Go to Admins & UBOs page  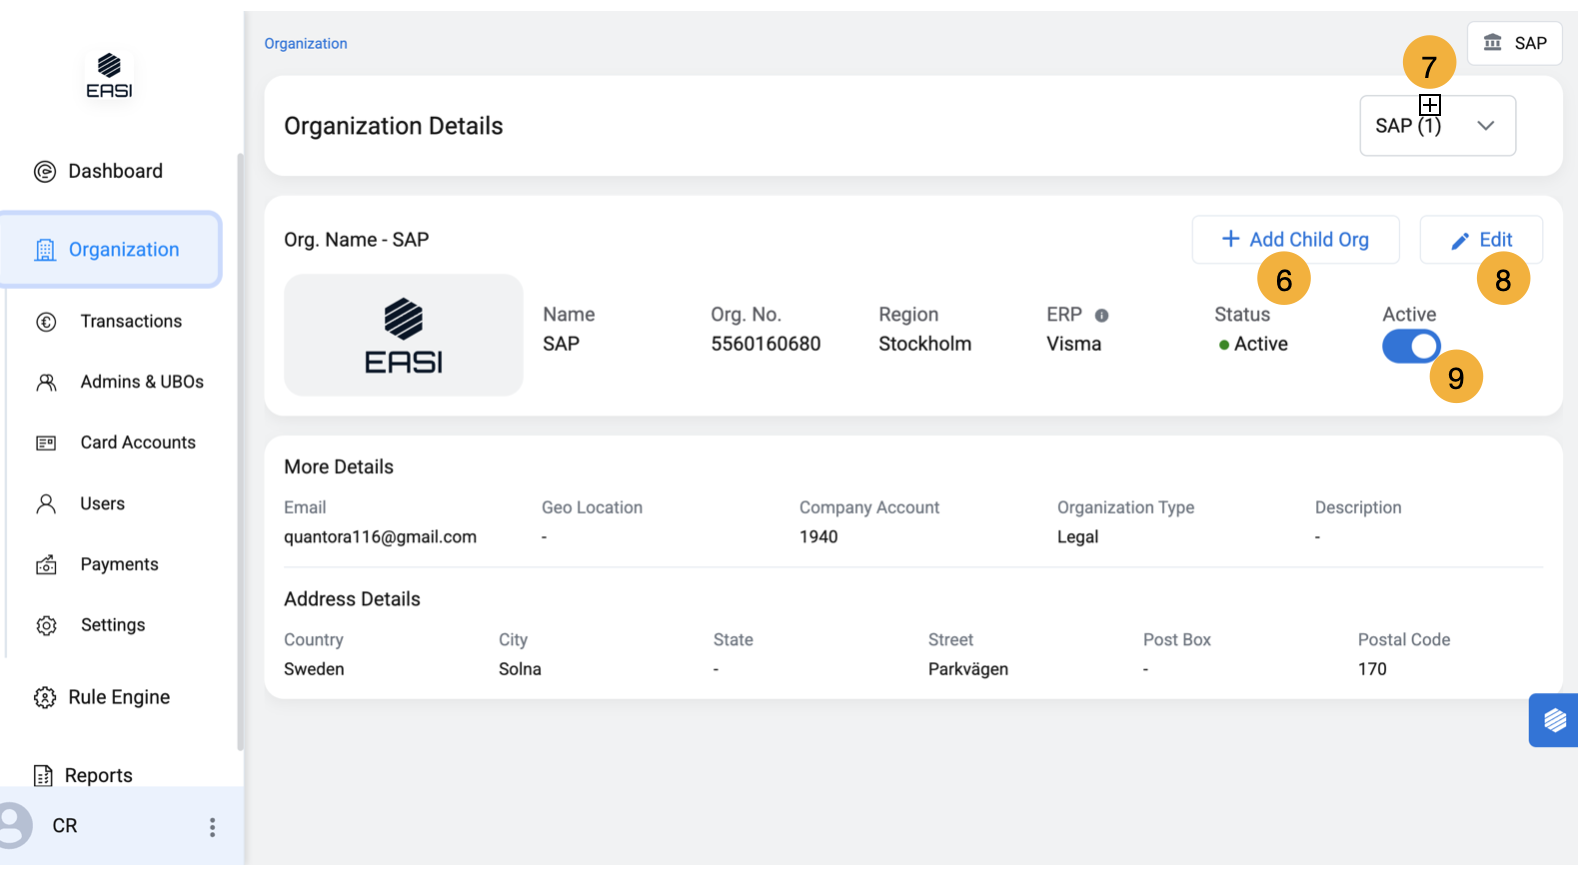(x=141, y=382)
